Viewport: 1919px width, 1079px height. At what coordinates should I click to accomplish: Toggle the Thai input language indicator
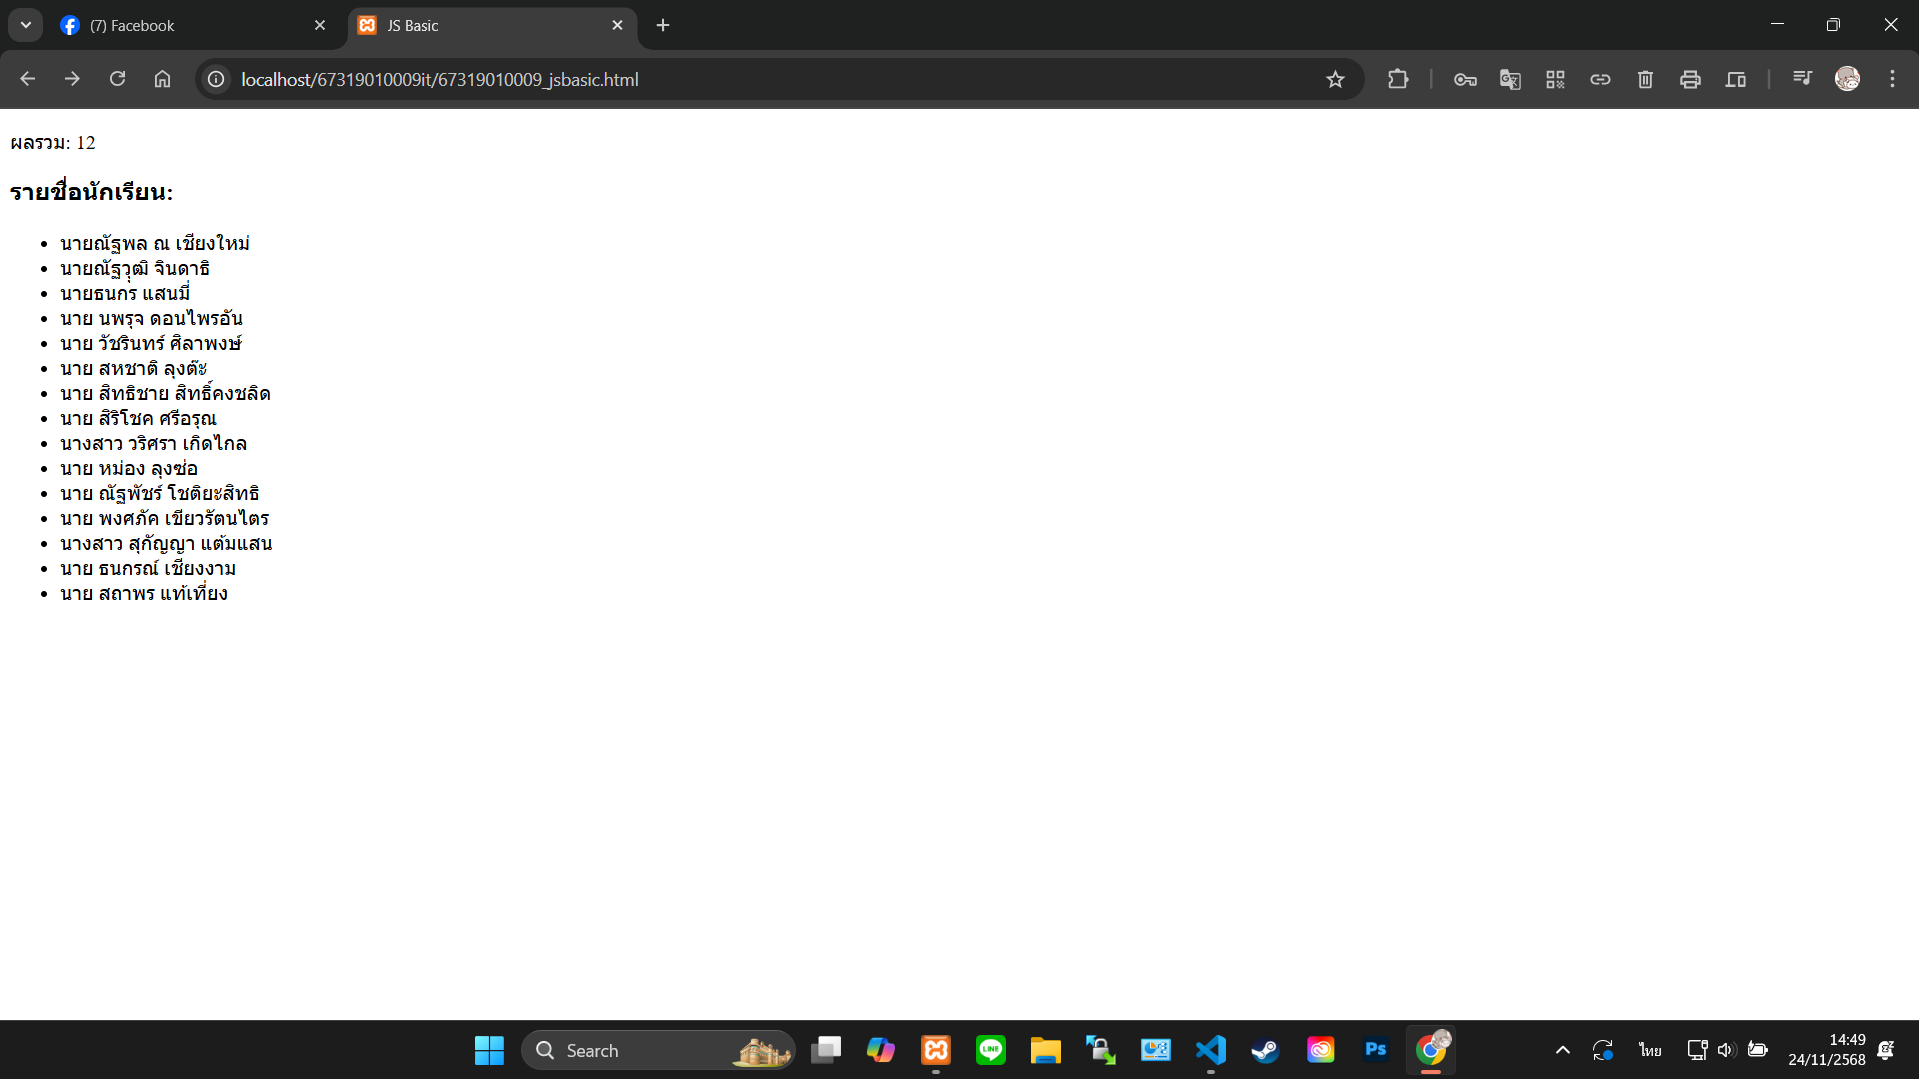tap(1650, 1050)
